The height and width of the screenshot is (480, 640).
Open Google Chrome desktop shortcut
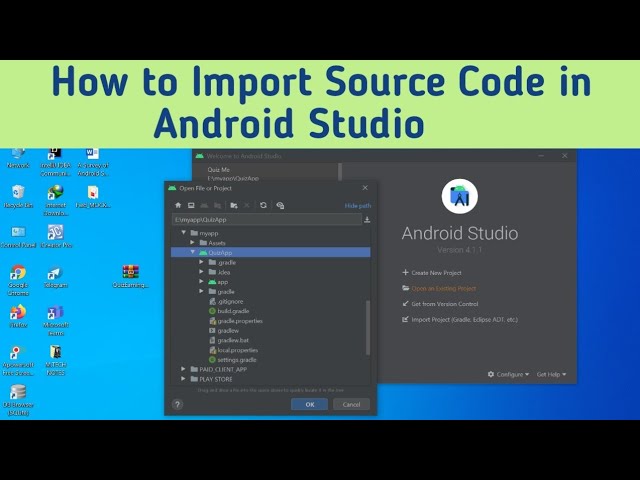(18, 280)
